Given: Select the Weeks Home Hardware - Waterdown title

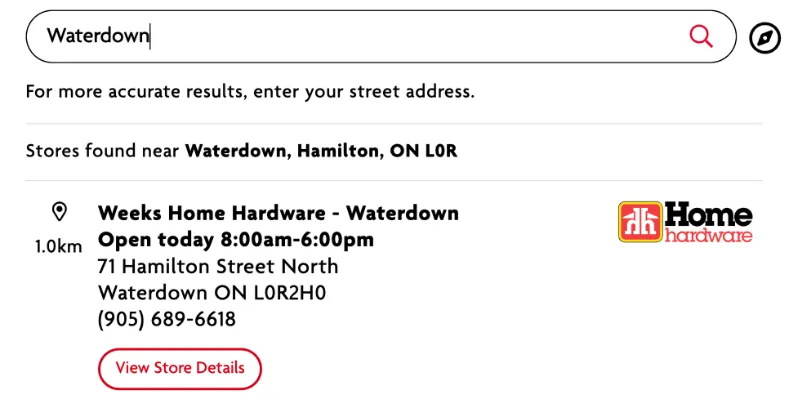Looking at the screenshot, I should pos(278,213).
